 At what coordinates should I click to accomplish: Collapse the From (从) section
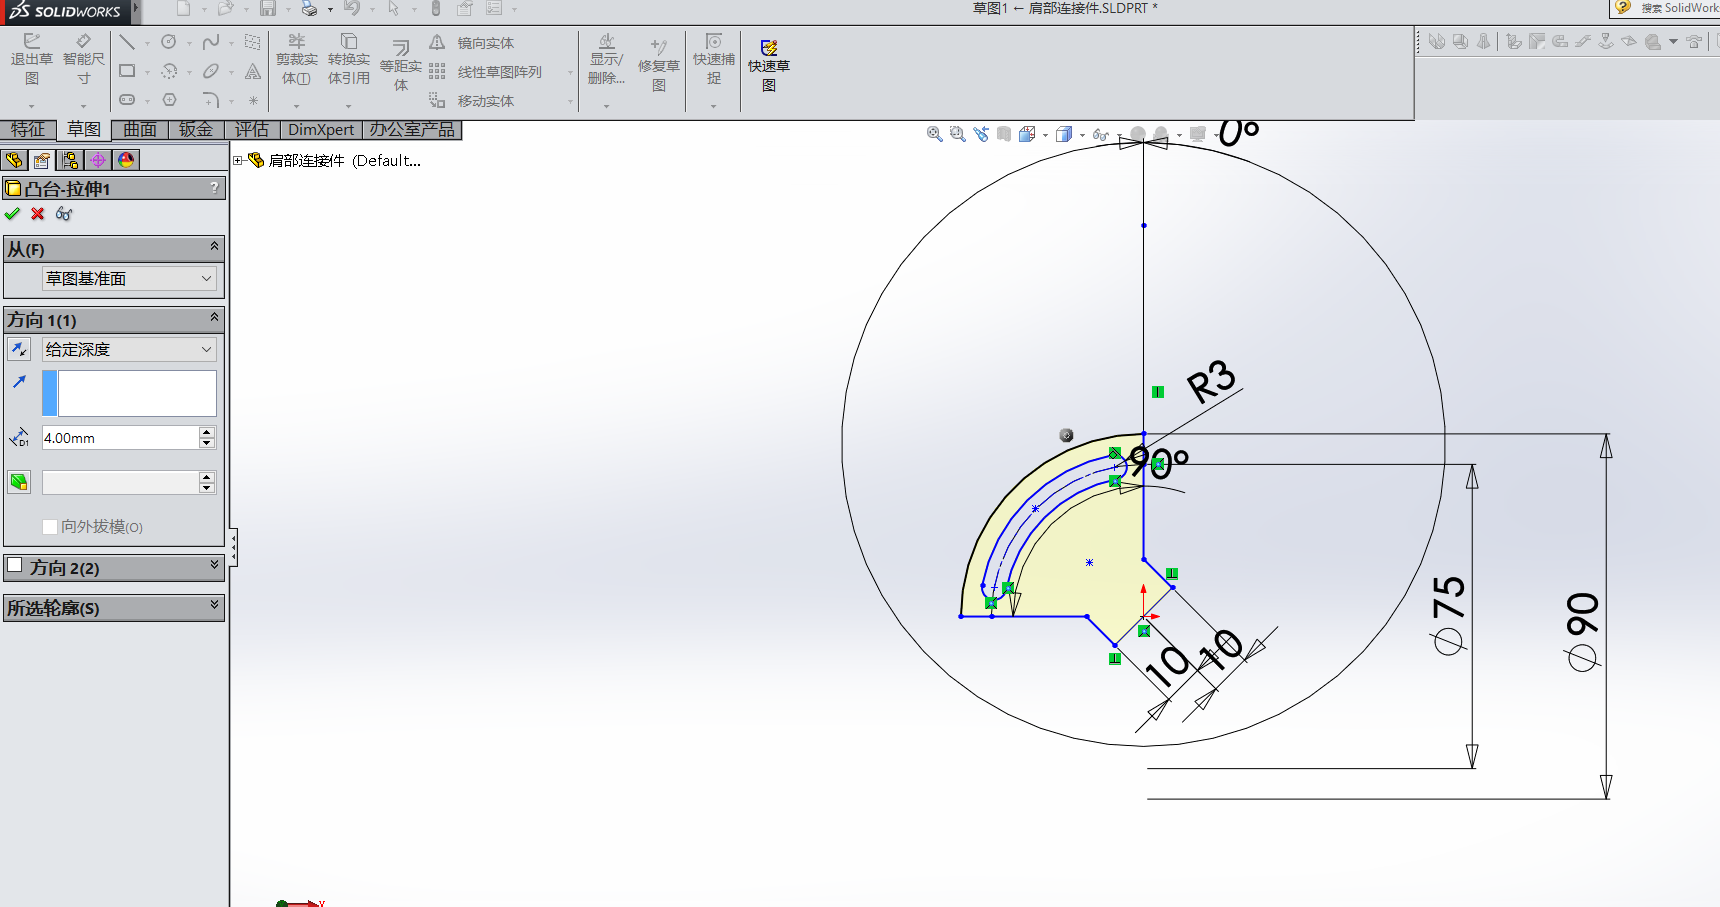point(214,247)
